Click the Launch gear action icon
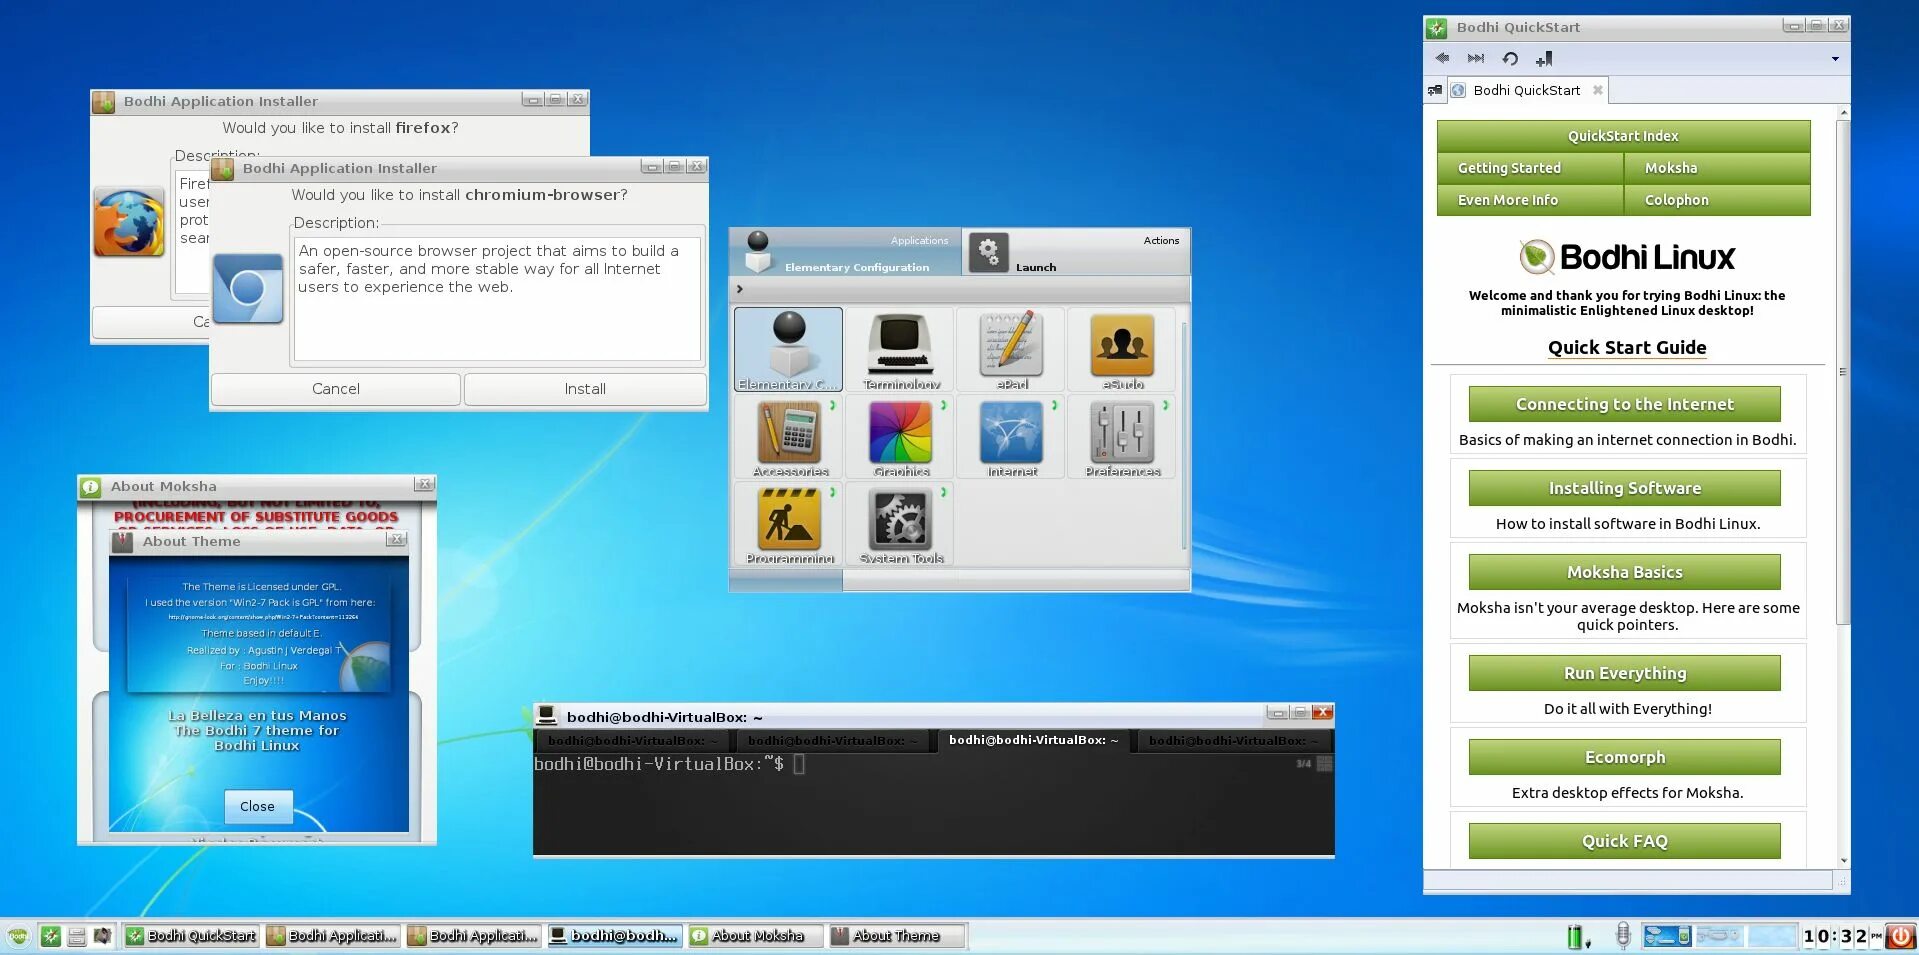 (x=988, y=252)
